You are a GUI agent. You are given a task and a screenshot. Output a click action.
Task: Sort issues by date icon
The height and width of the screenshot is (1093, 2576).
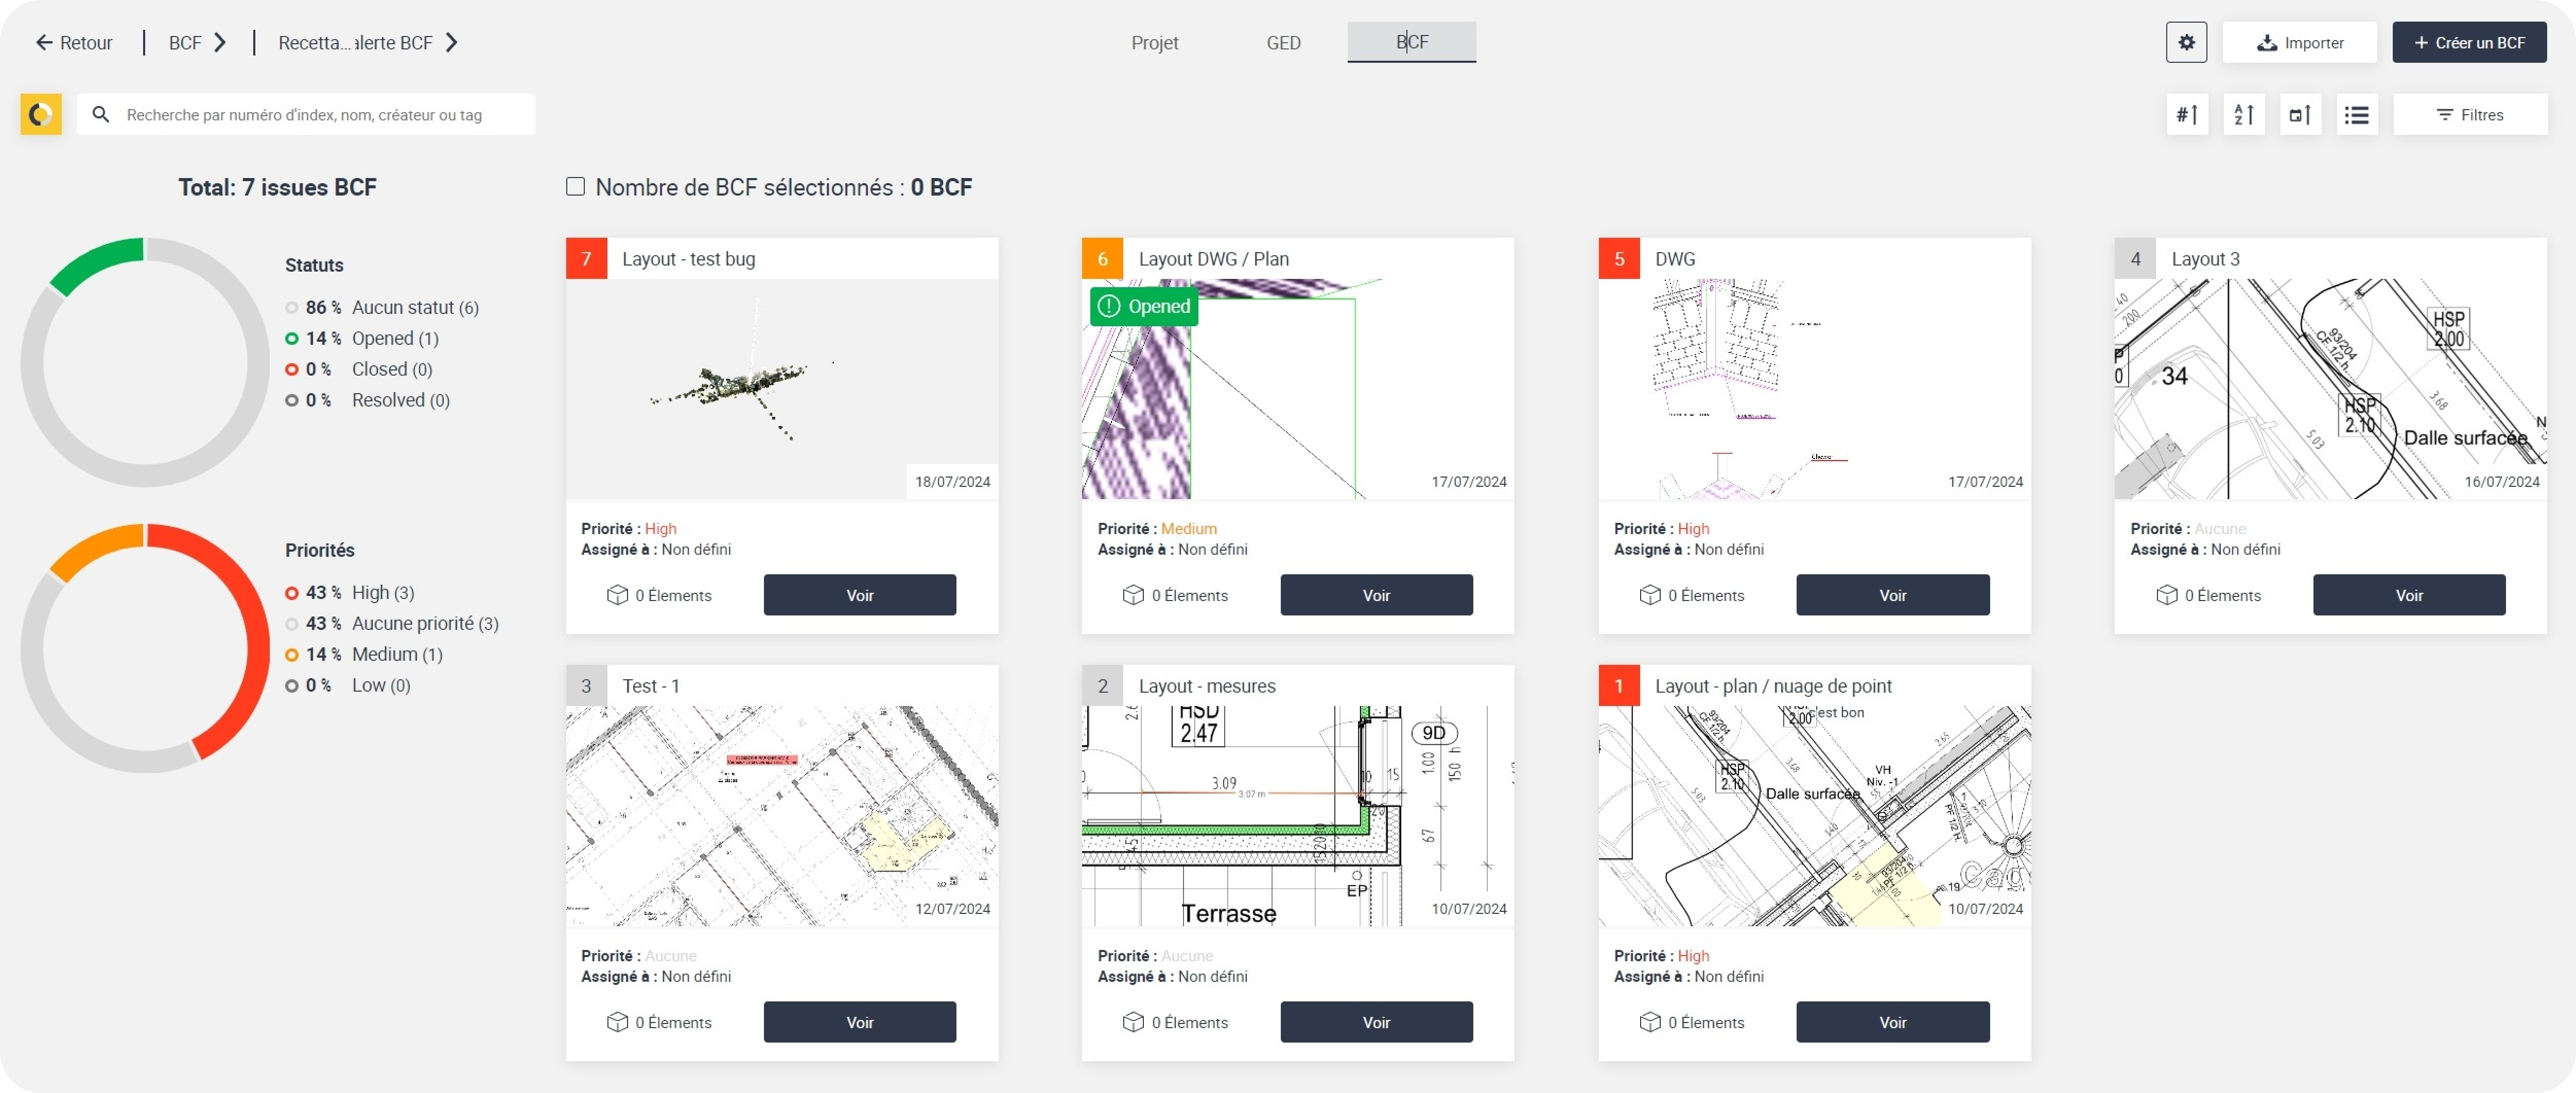2300,115
